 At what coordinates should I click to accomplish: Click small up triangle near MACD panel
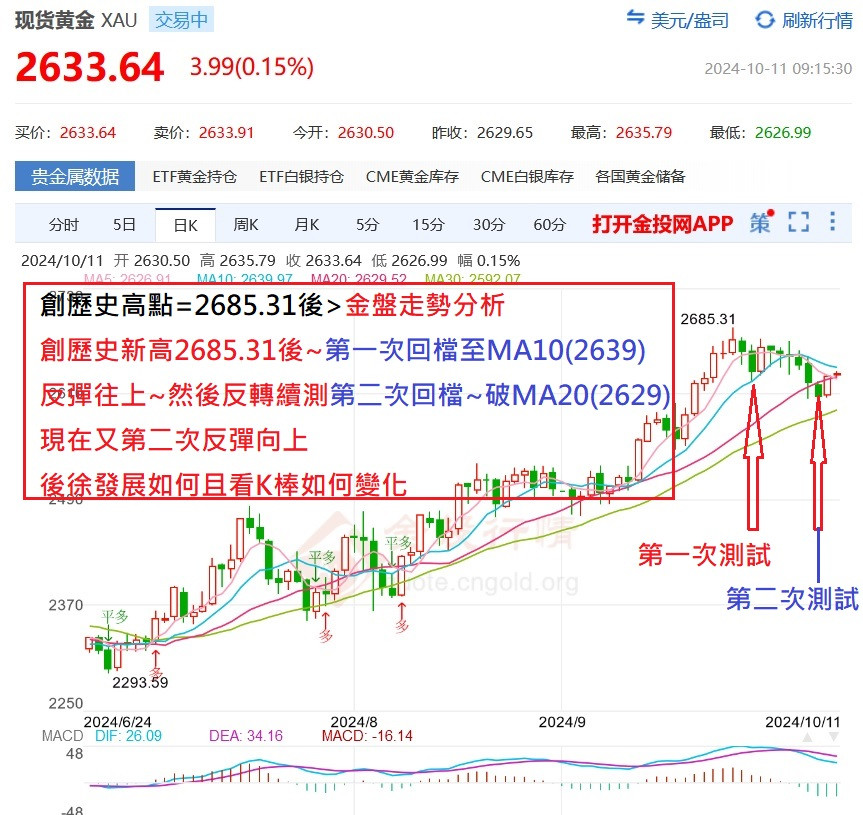(x=807, y=737)
